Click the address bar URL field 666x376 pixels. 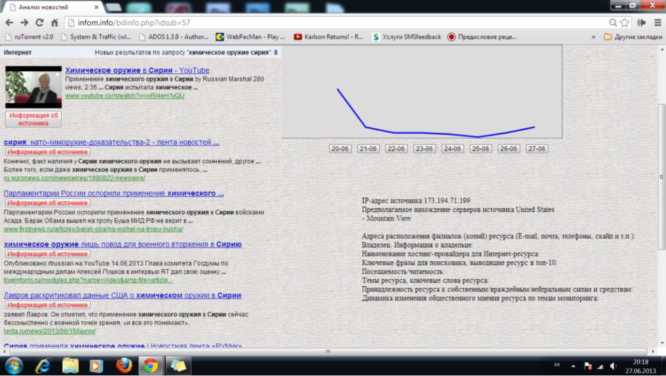click(x=336, y=23)
